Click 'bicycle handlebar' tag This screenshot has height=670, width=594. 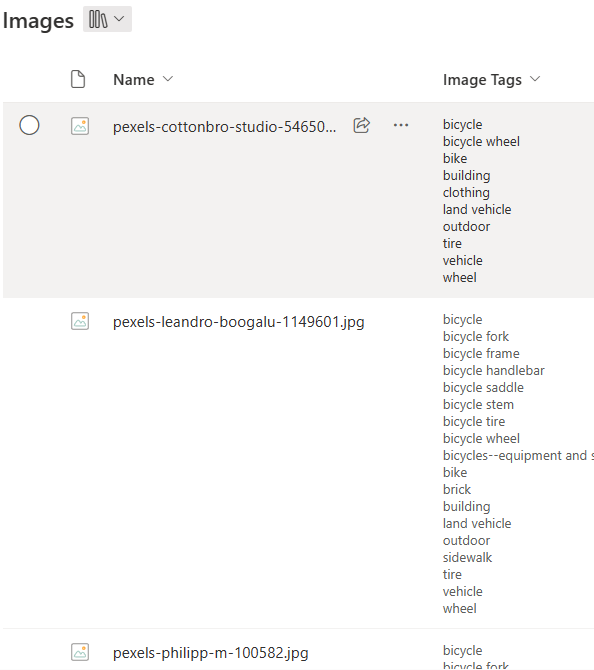click(x=494, y=370)
